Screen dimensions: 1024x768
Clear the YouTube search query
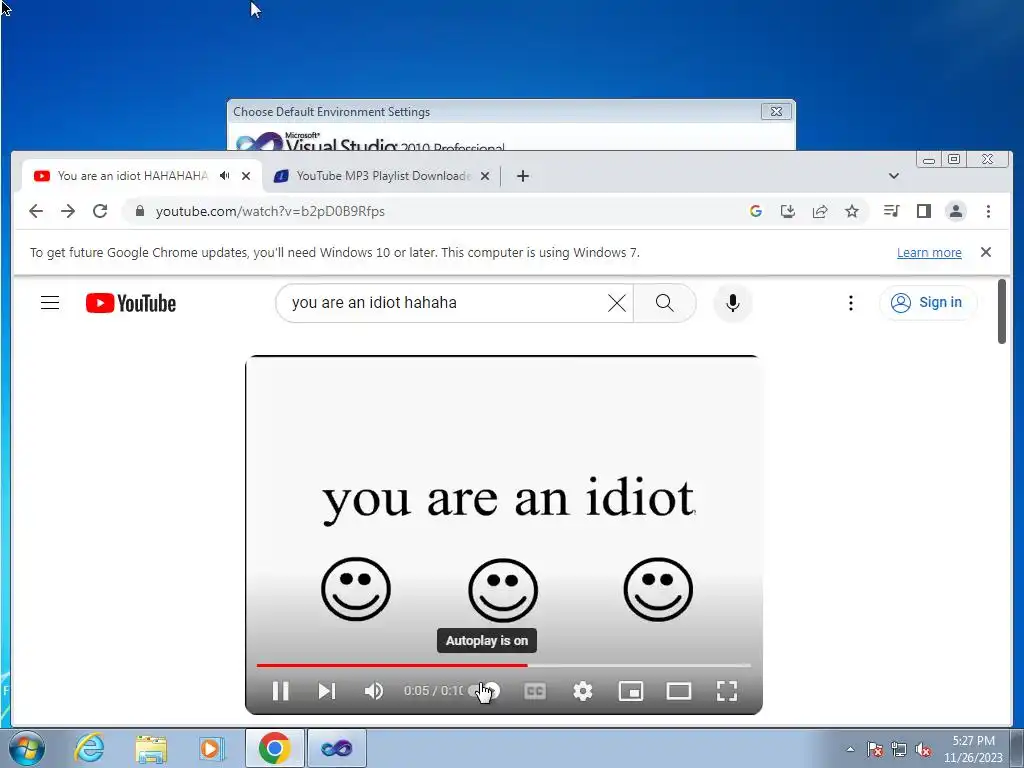coord(616,303)
